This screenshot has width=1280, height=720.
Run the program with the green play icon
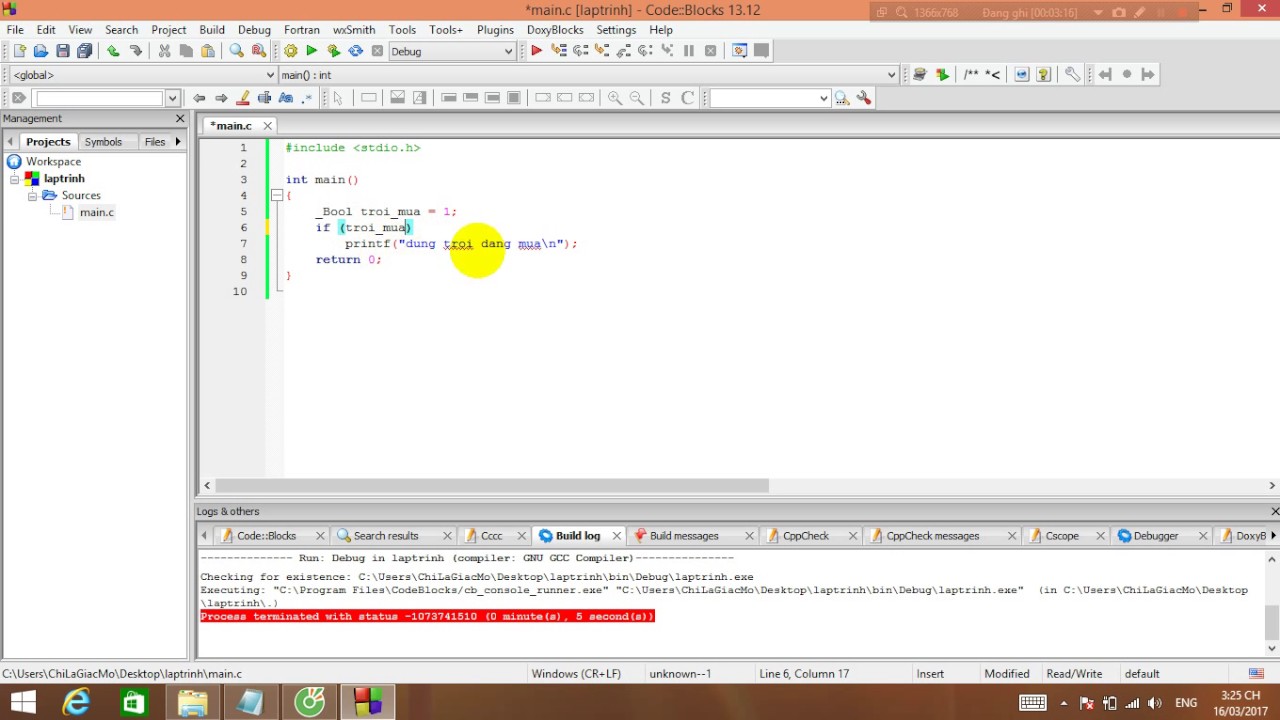[312, 51]
